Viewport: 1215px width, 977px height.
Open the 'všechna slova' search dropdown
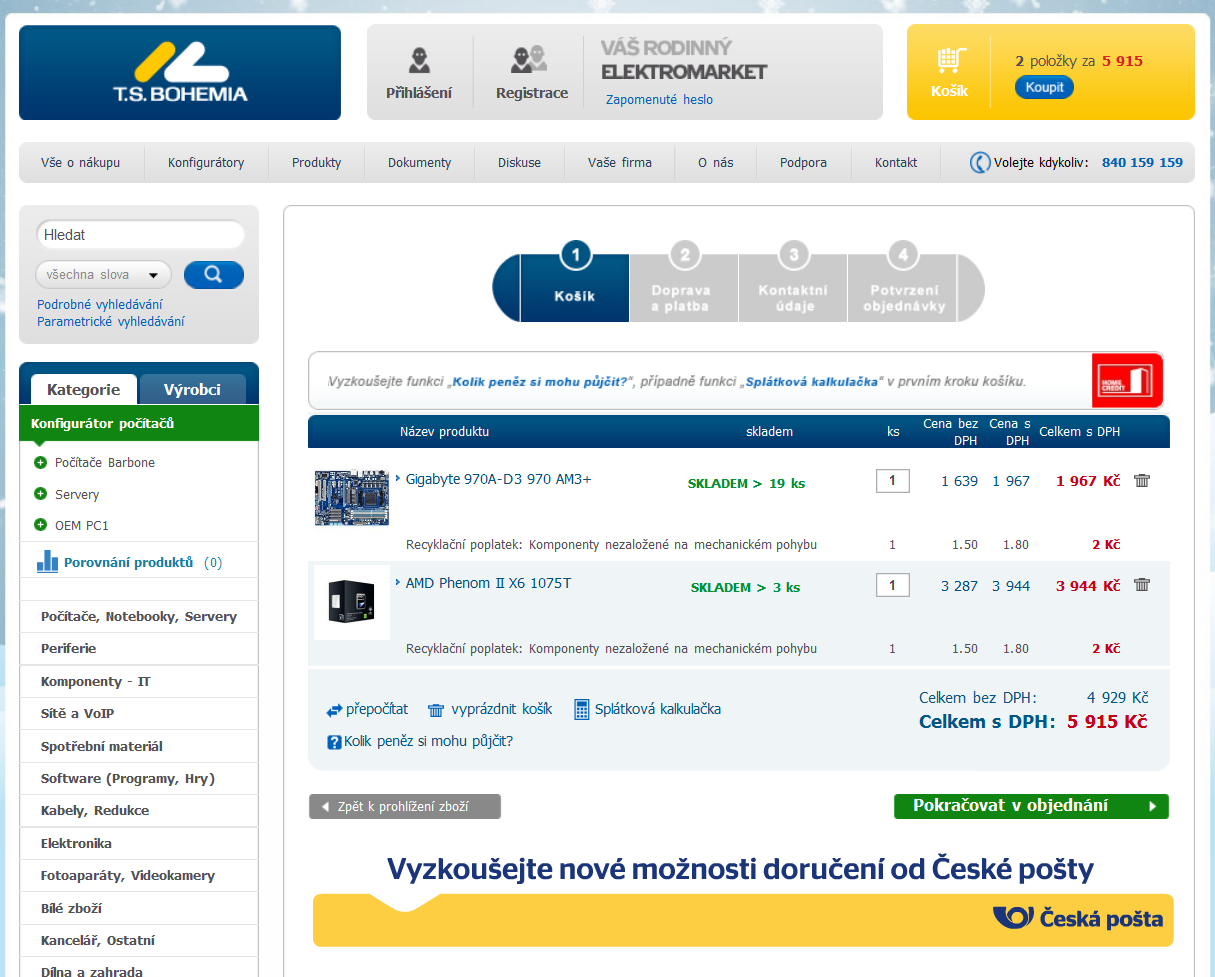(x=103, y=275)
